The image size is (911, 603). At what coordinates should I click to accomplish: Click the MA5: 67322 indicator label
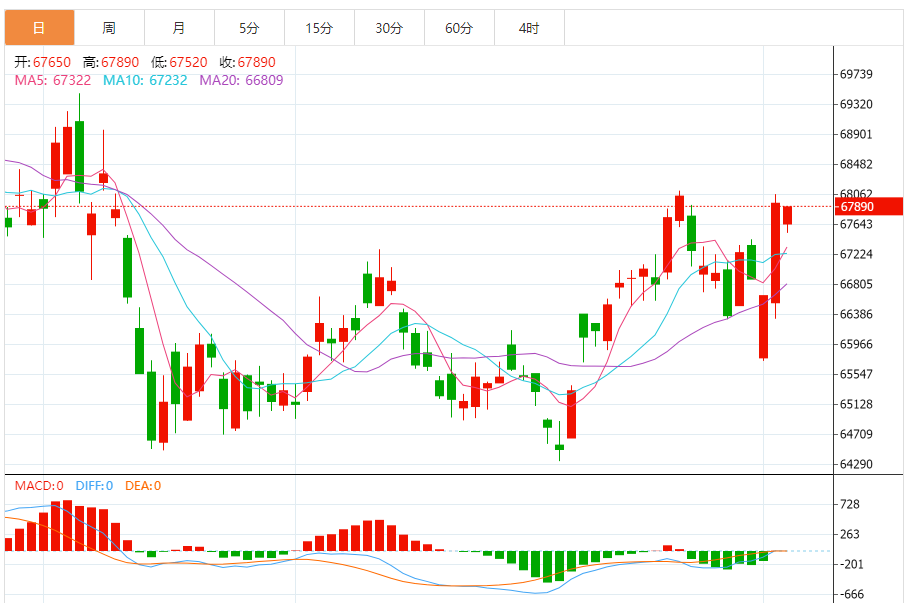pos(53,80)
